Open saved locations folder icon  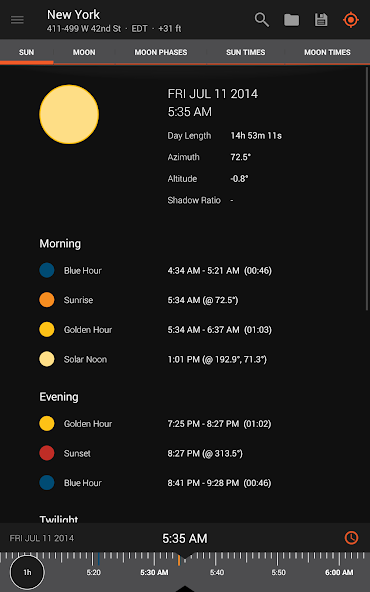tap(291, 20)
